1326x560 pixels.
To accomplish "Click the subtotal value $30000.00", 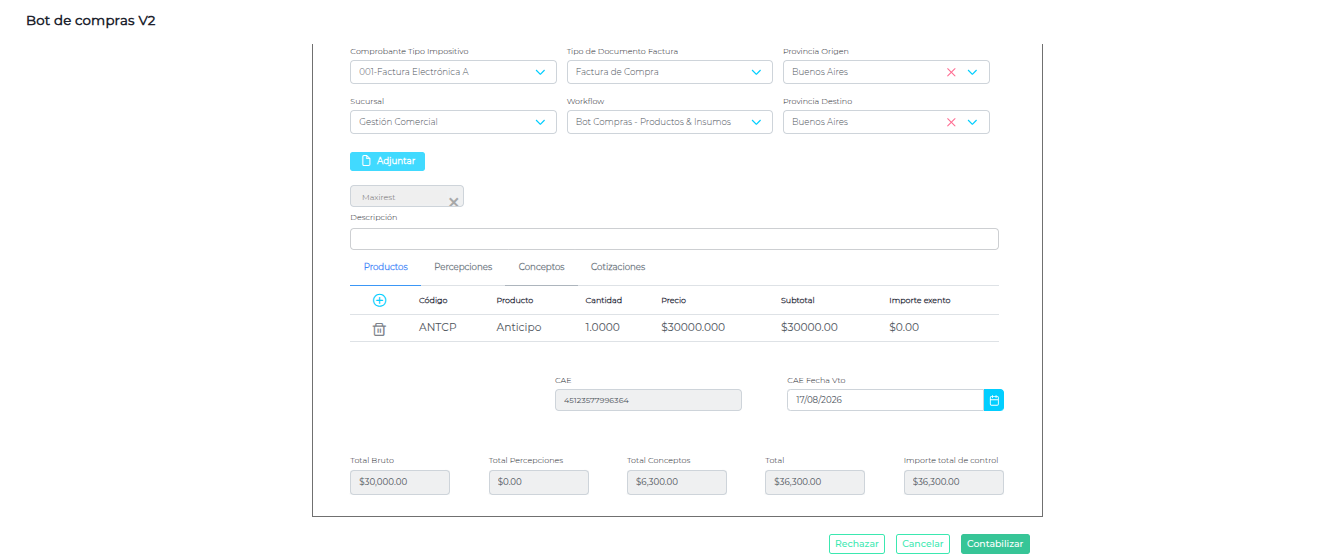I will point(809,328).
